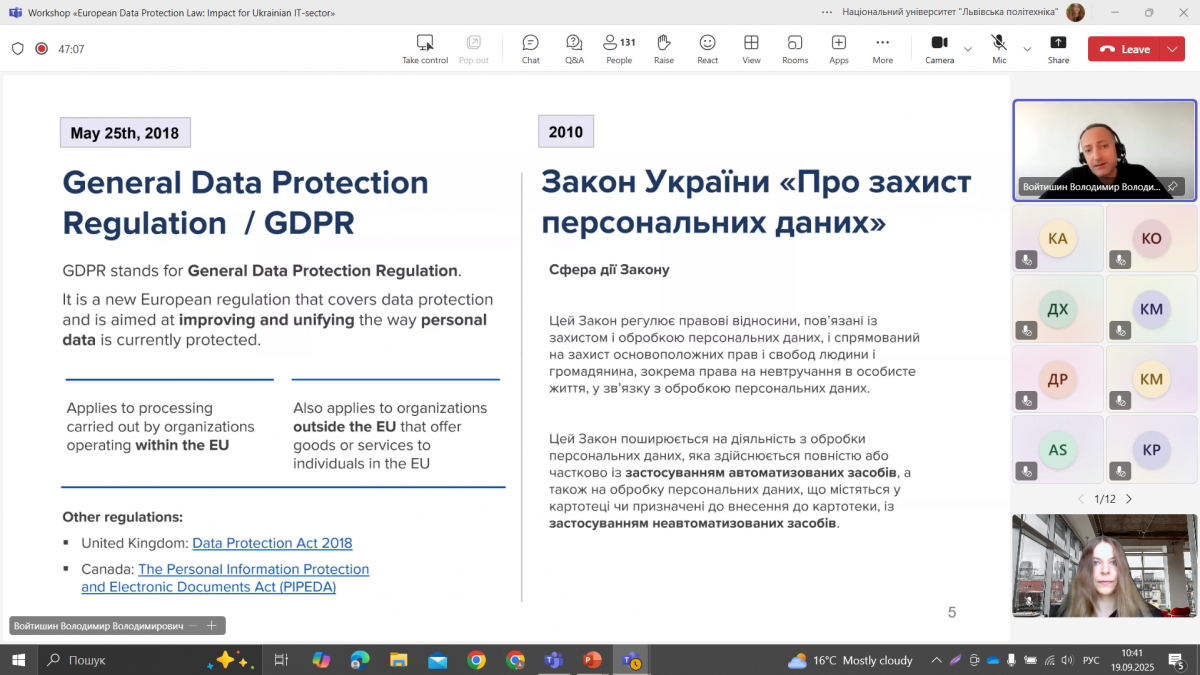Change layout via the View icon
1200x675 pixels.
[x=751, y=47]
